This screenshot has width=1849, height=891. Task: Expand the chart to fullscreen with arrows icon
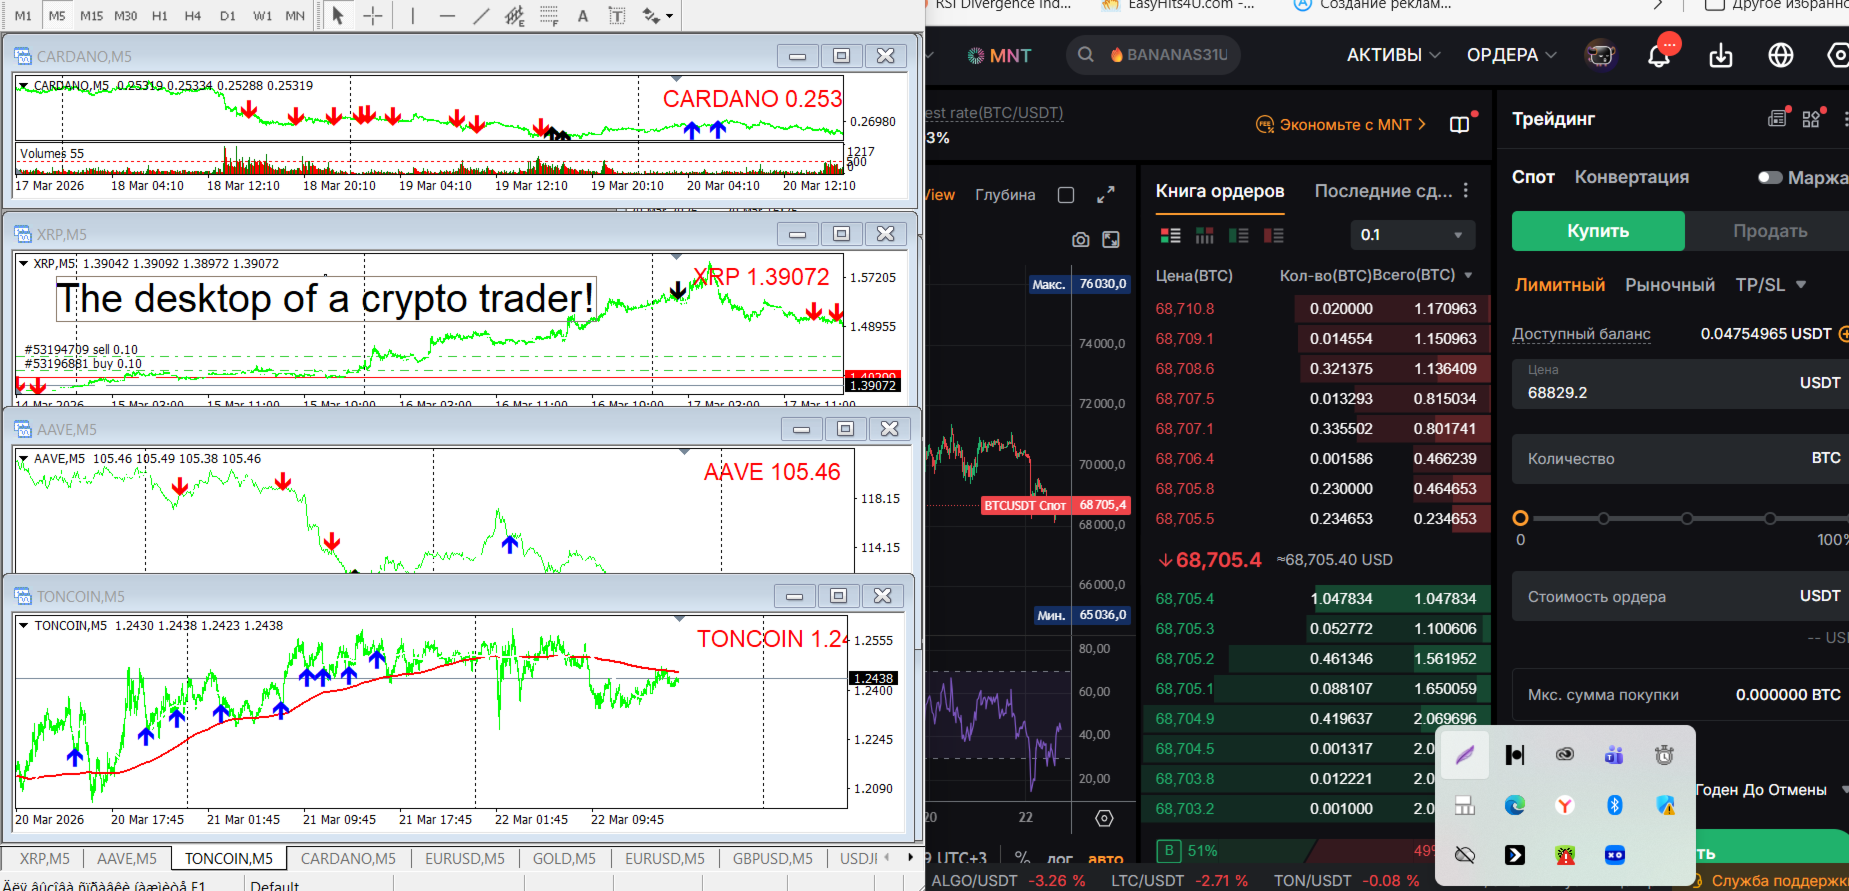[x=1105, y=195]
